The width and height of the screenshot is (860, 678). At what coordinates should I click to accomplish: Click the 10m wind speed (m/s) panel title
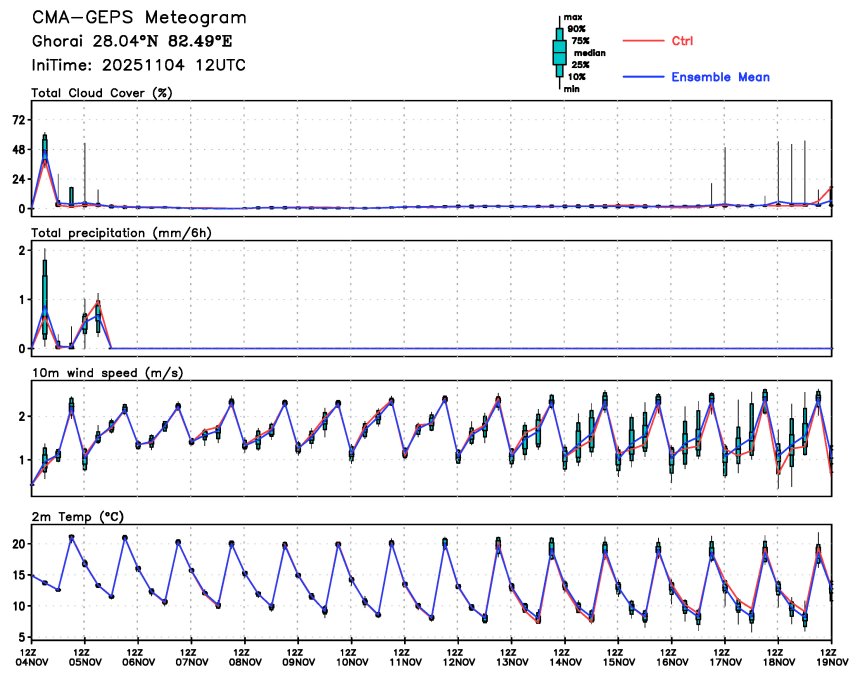(107, 373)
